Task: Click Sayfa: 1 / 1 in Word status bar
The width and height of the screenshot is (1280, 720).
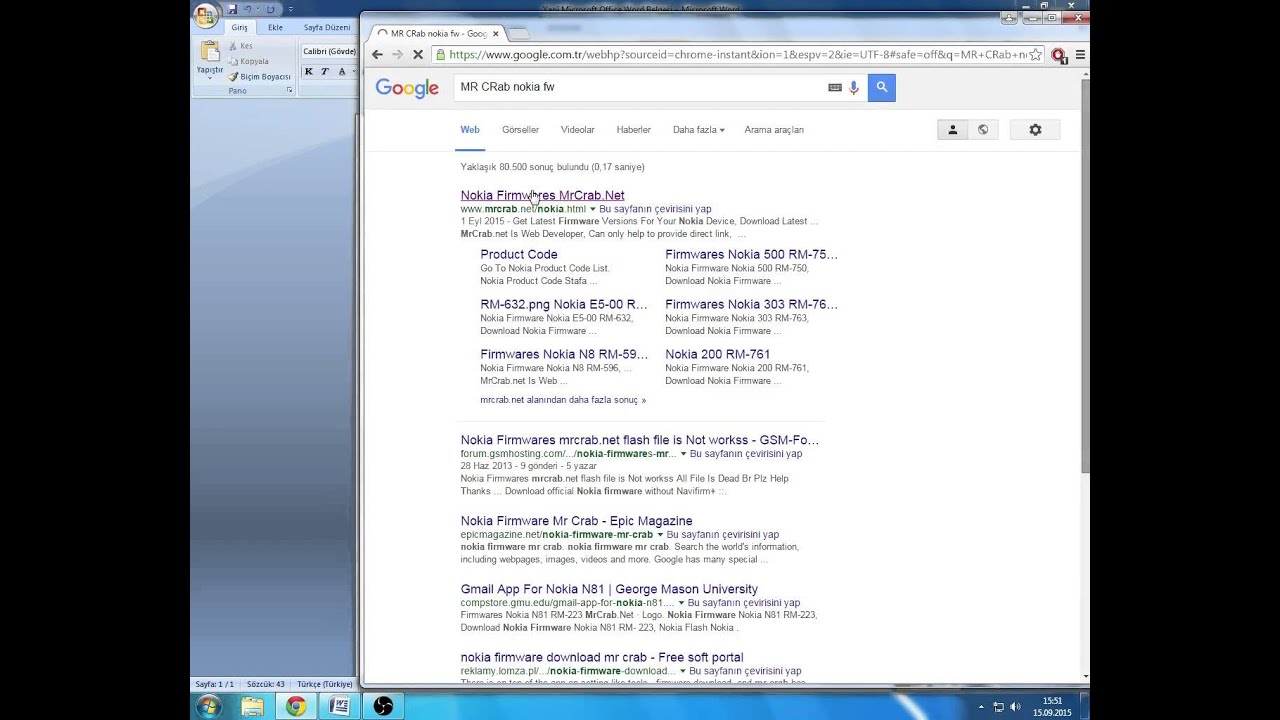Action: [x=214, y=684]
